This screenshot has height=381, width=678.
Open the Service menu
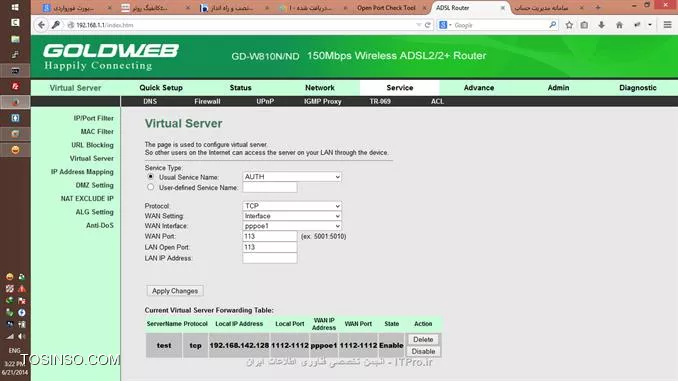tap(400, 88)
